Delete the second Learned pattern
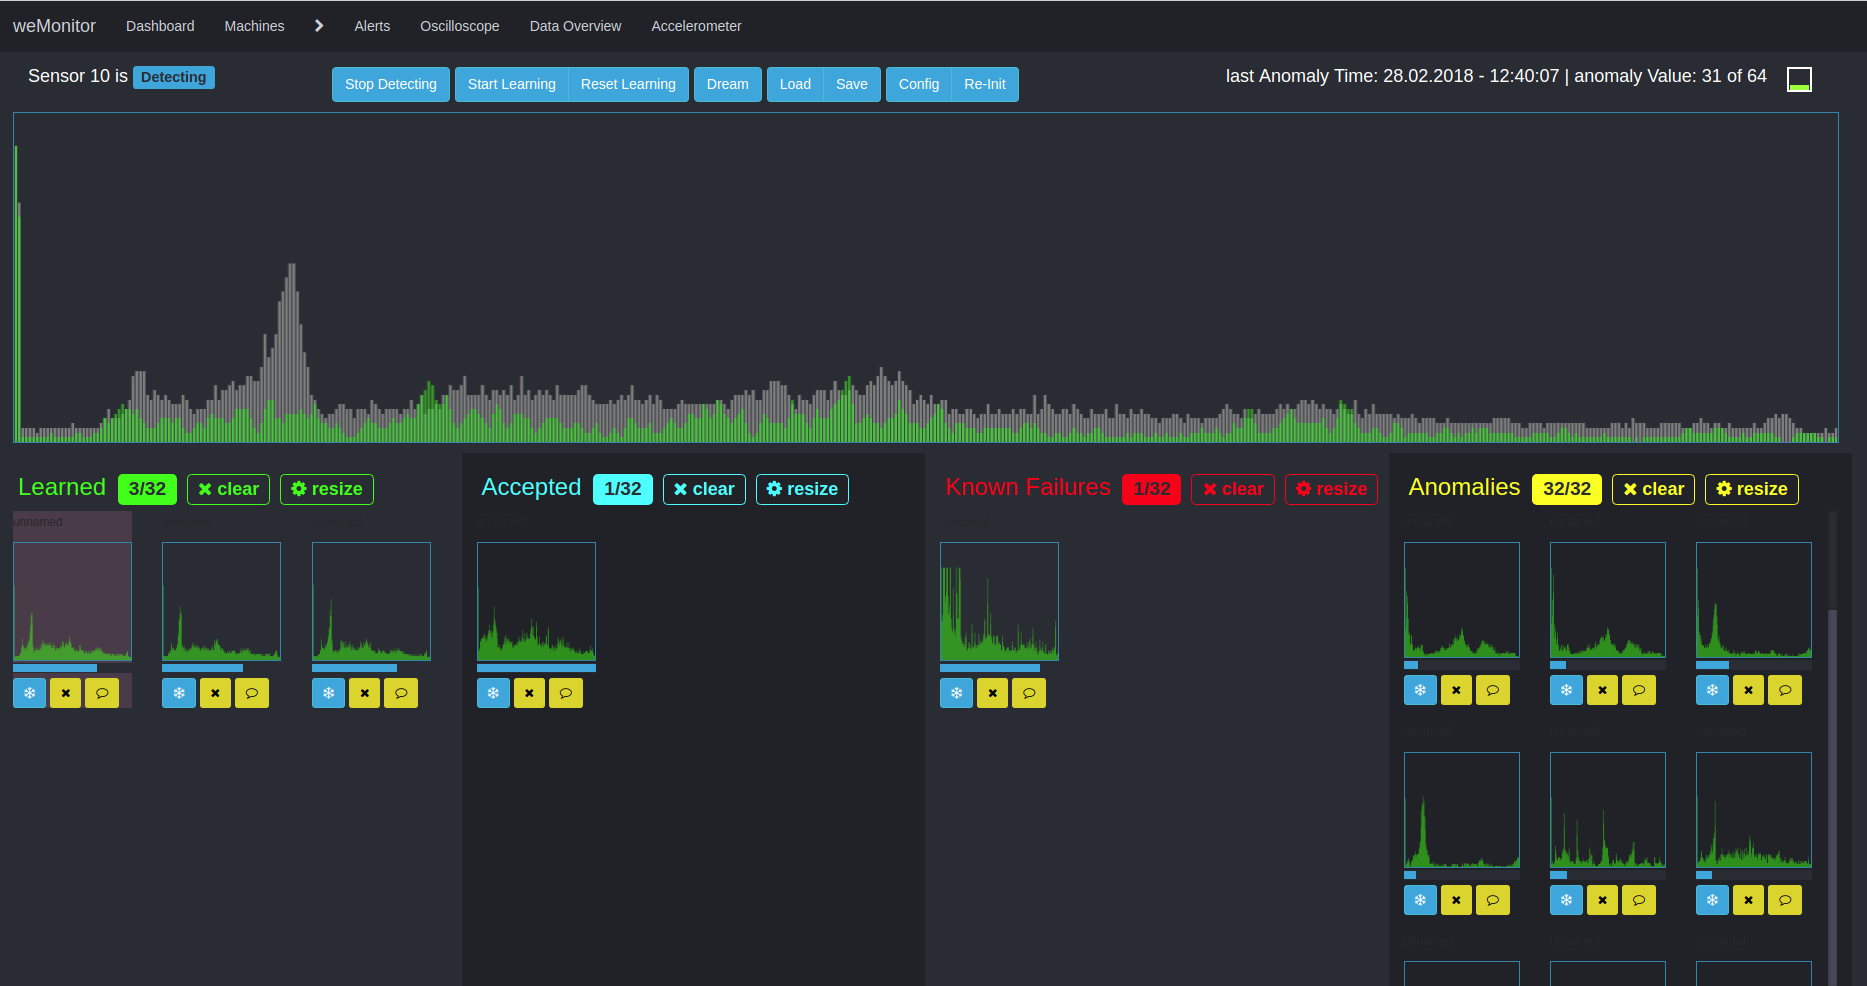Screen dimensions: 1867x986 tap(215, 693)
